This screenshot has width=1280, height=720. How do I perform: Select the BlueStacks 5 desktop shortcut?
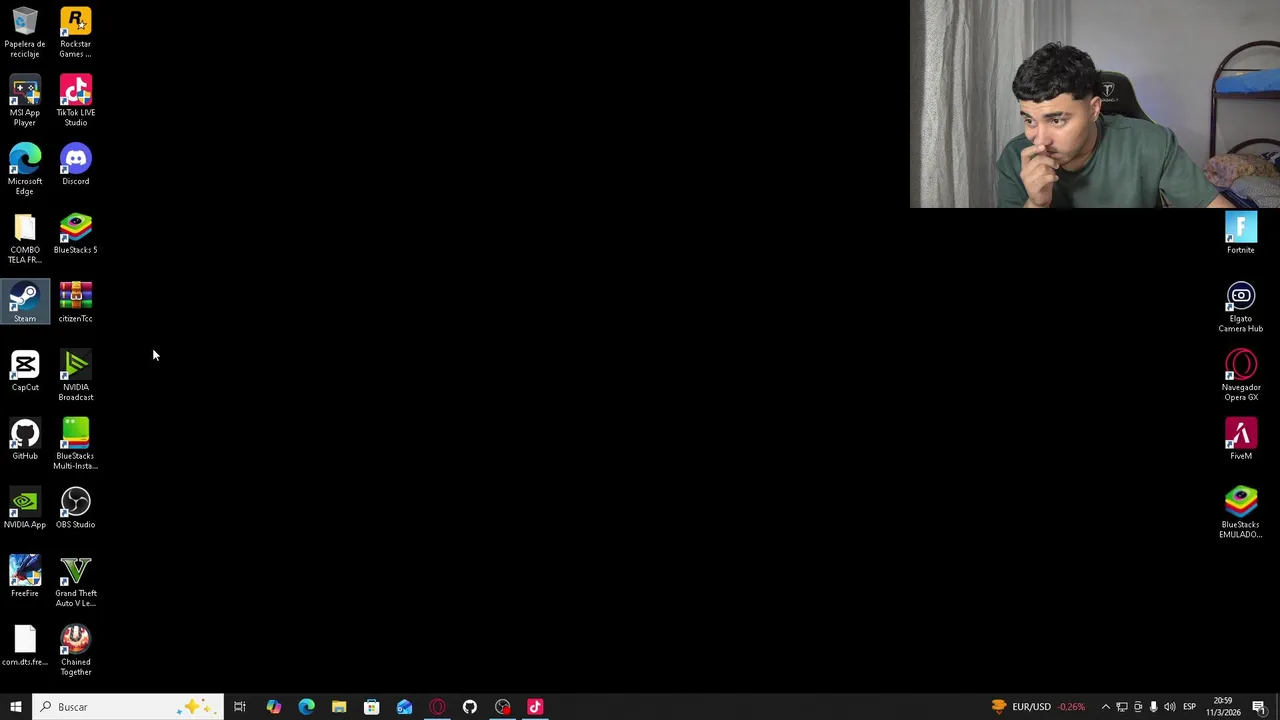click(75, 235)
